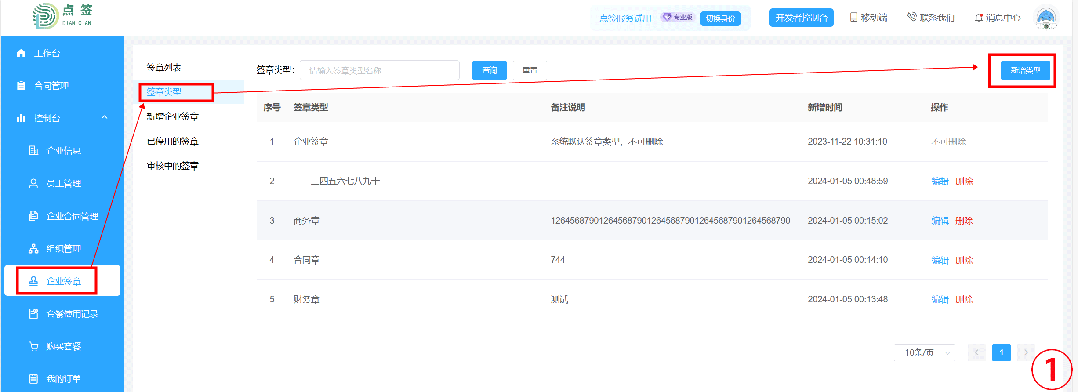Click the 操作 column header

(940, 108)
